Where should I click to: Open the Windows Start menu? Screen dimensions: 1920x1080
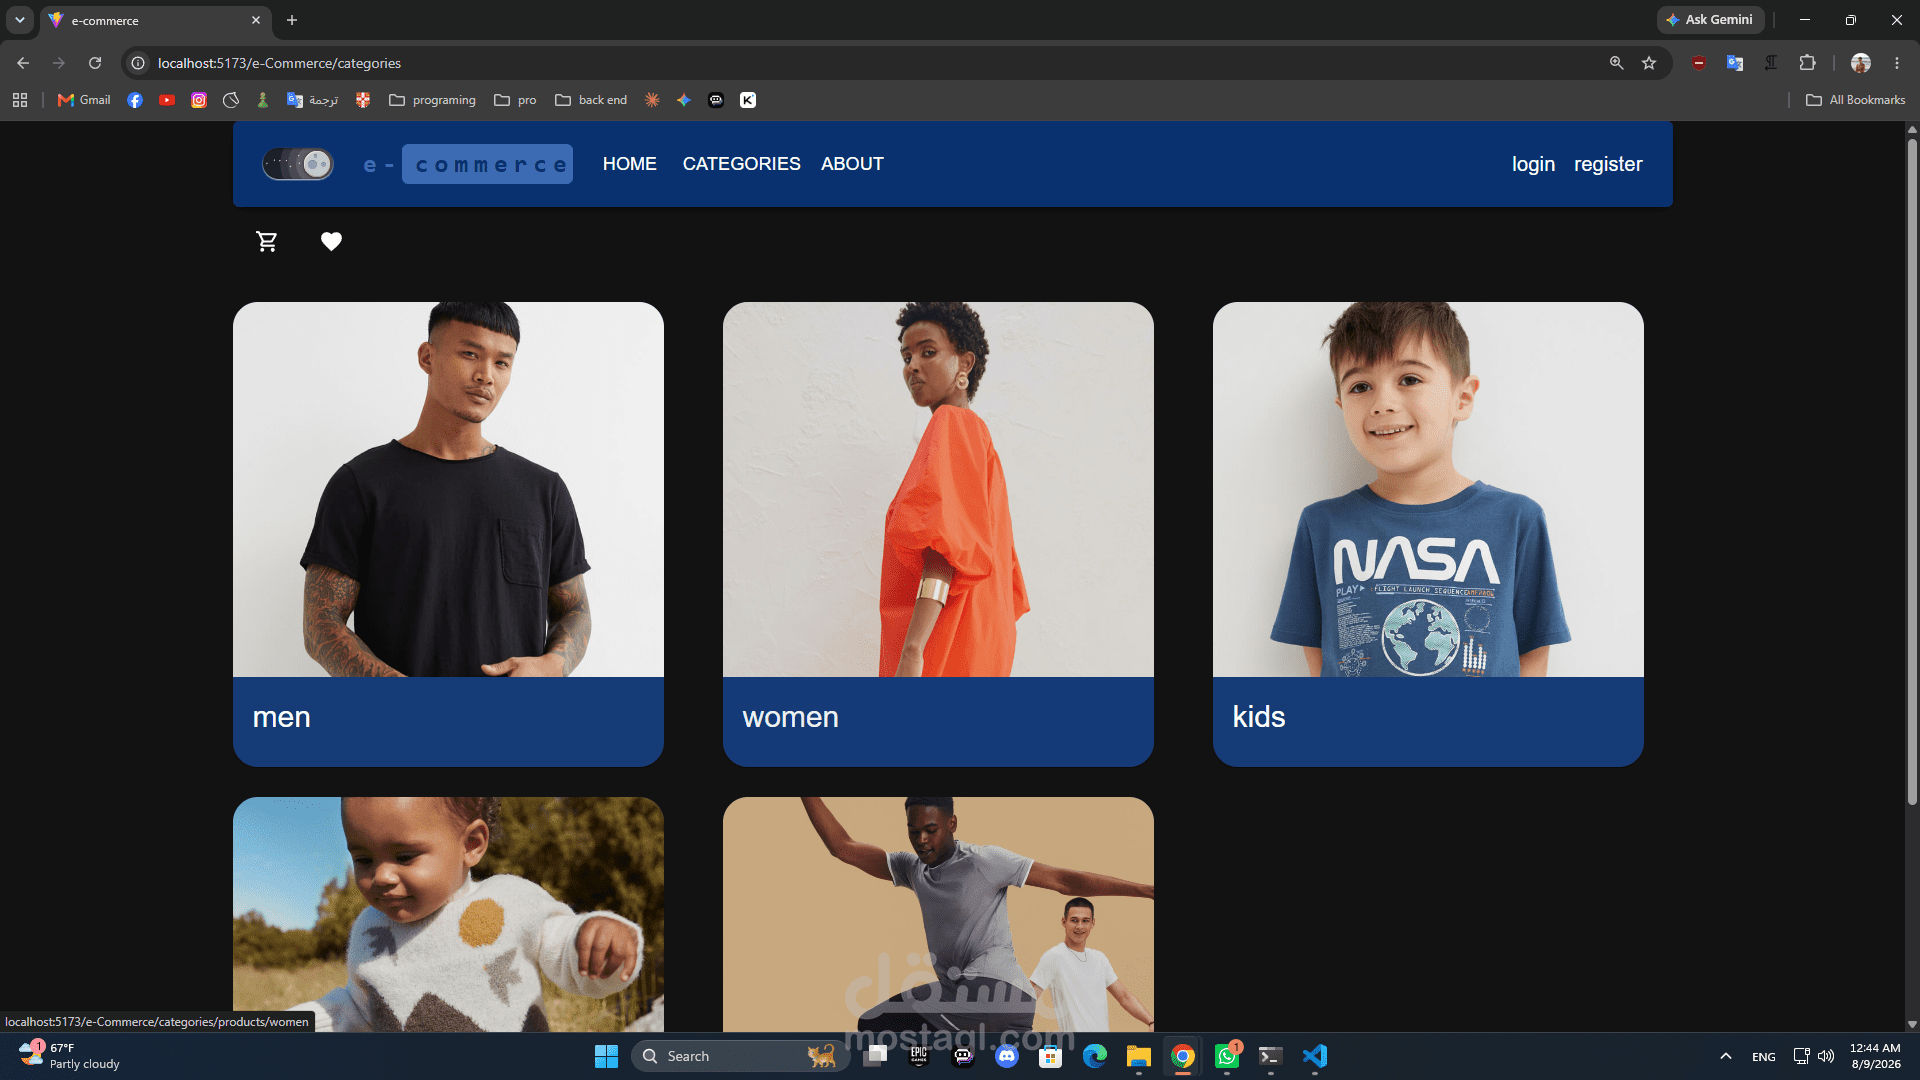click(606, 1056)
